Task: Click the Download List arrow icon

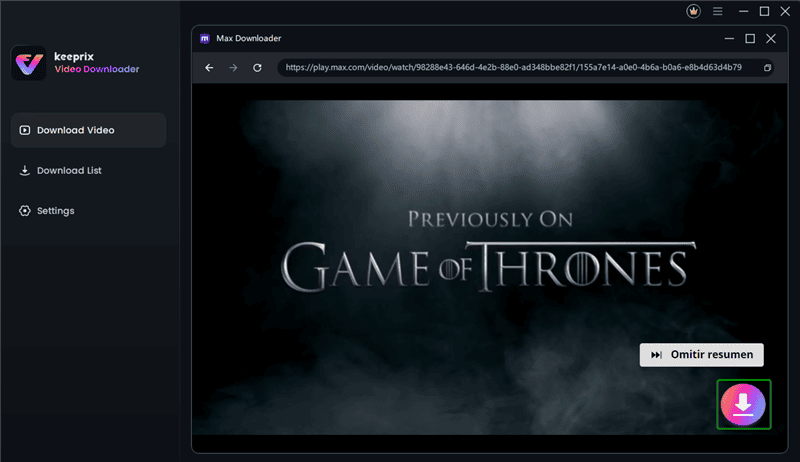Action: (x=24, y=170)
